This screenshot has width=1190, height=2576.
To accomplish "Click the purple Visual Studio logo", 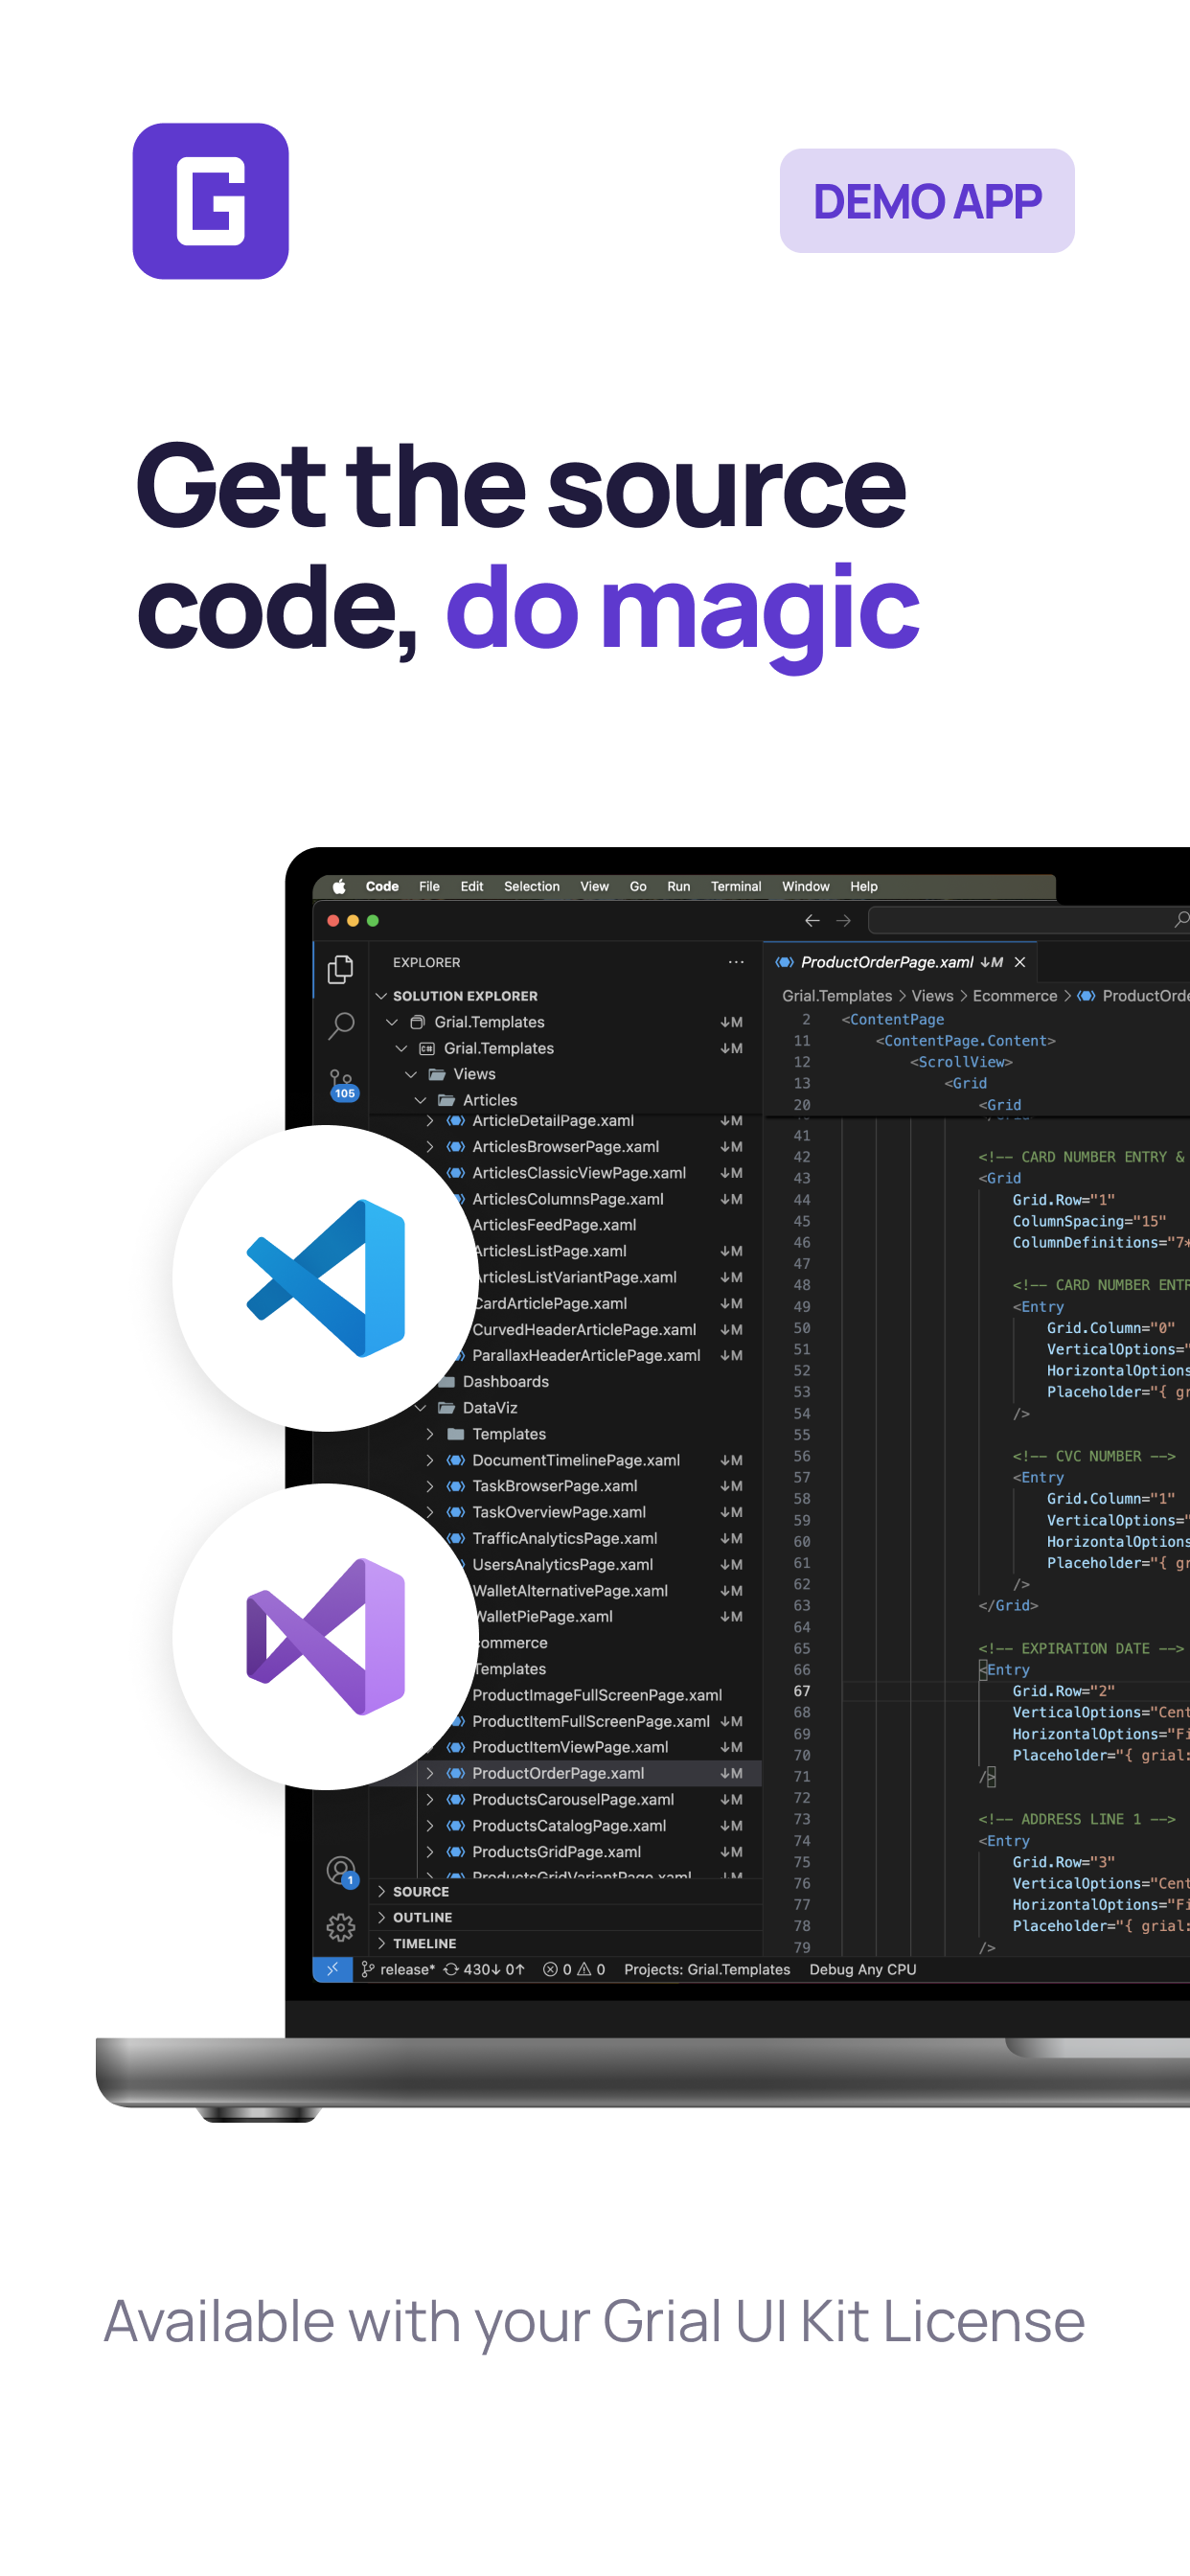I will coord(325,1636).
